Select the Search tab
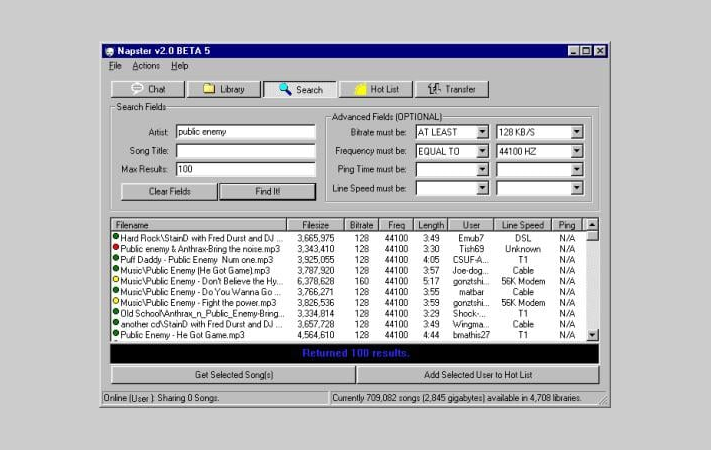Image resolution: width=711 pixels, height=450 pixels. click(300, 89)
